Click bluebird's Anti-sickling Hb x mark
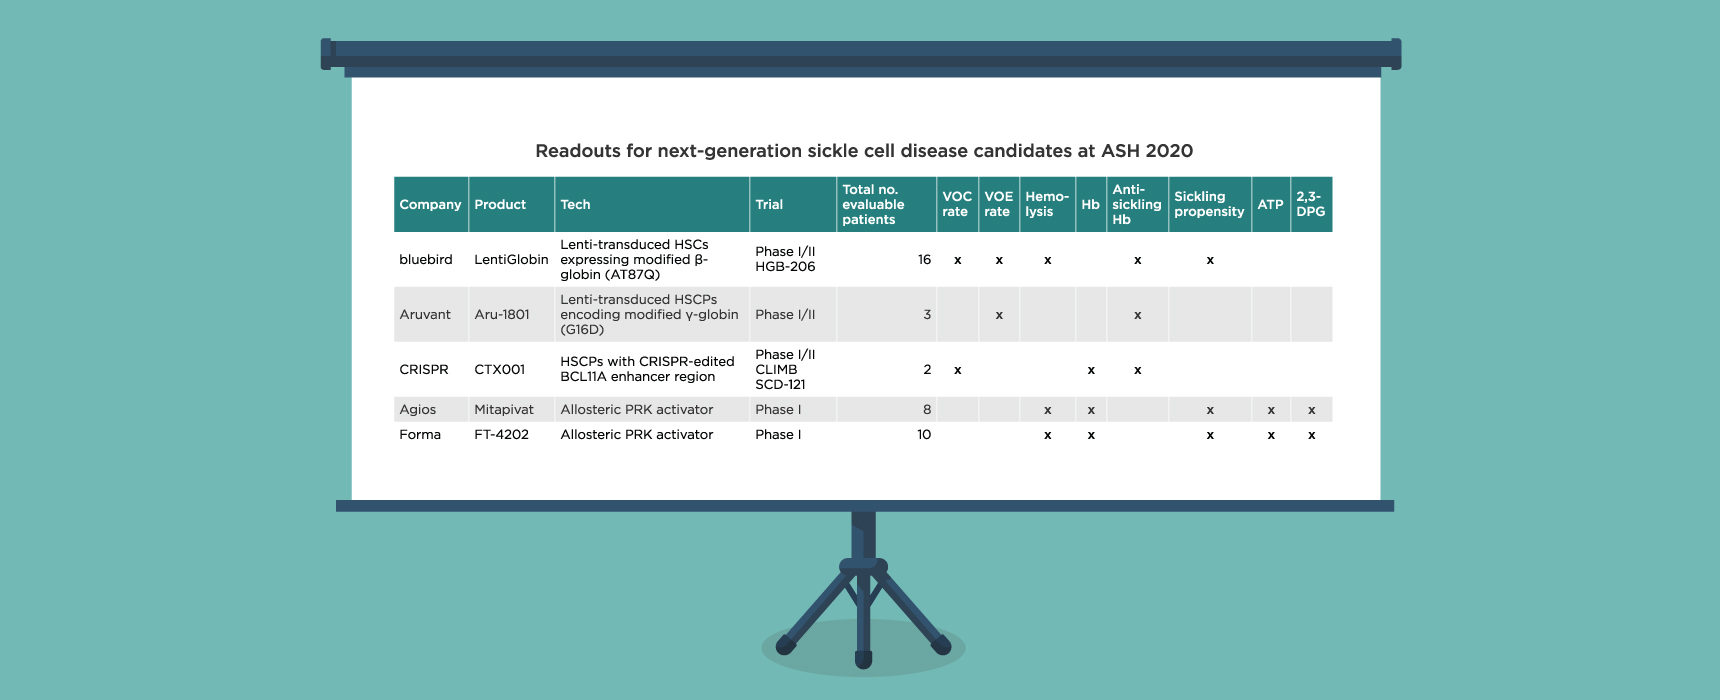This screenshot has width=1720, height=700. (x=1138, y=261)
